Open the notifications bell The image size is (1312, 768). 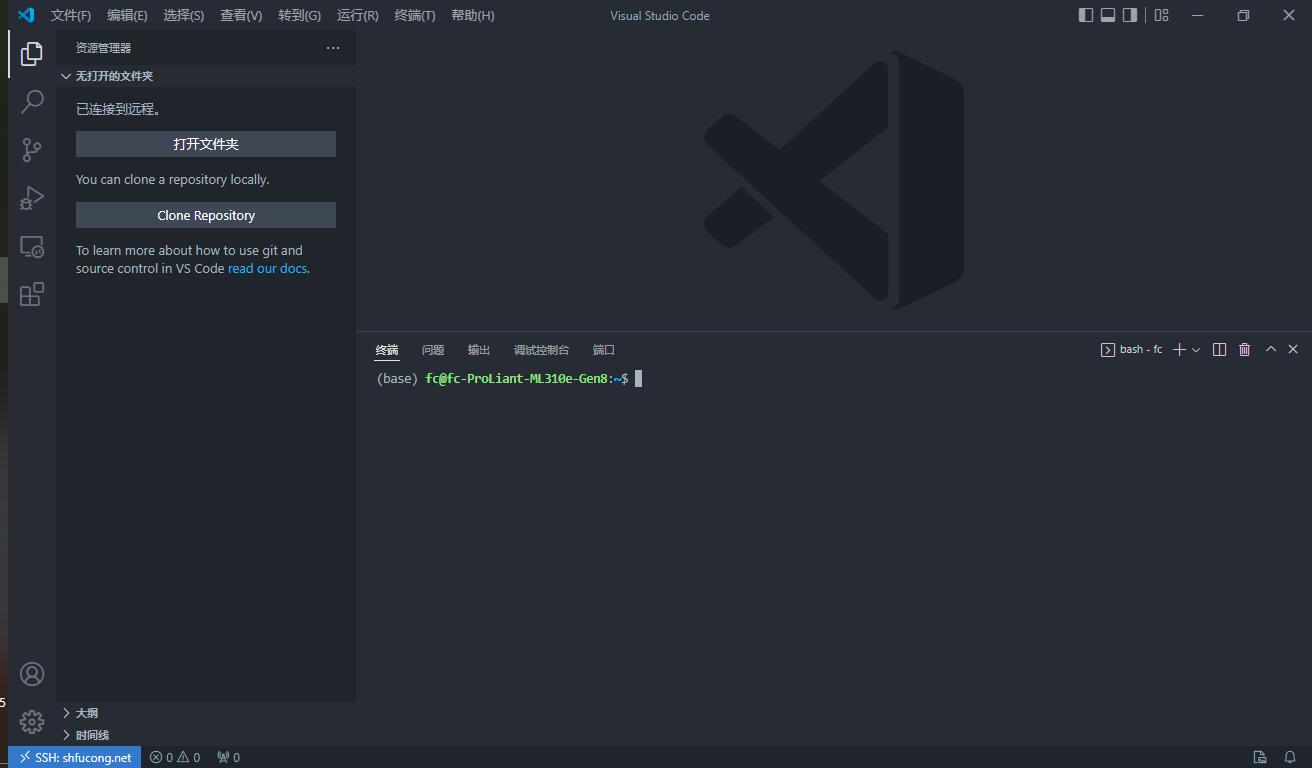pos(1291,757)
